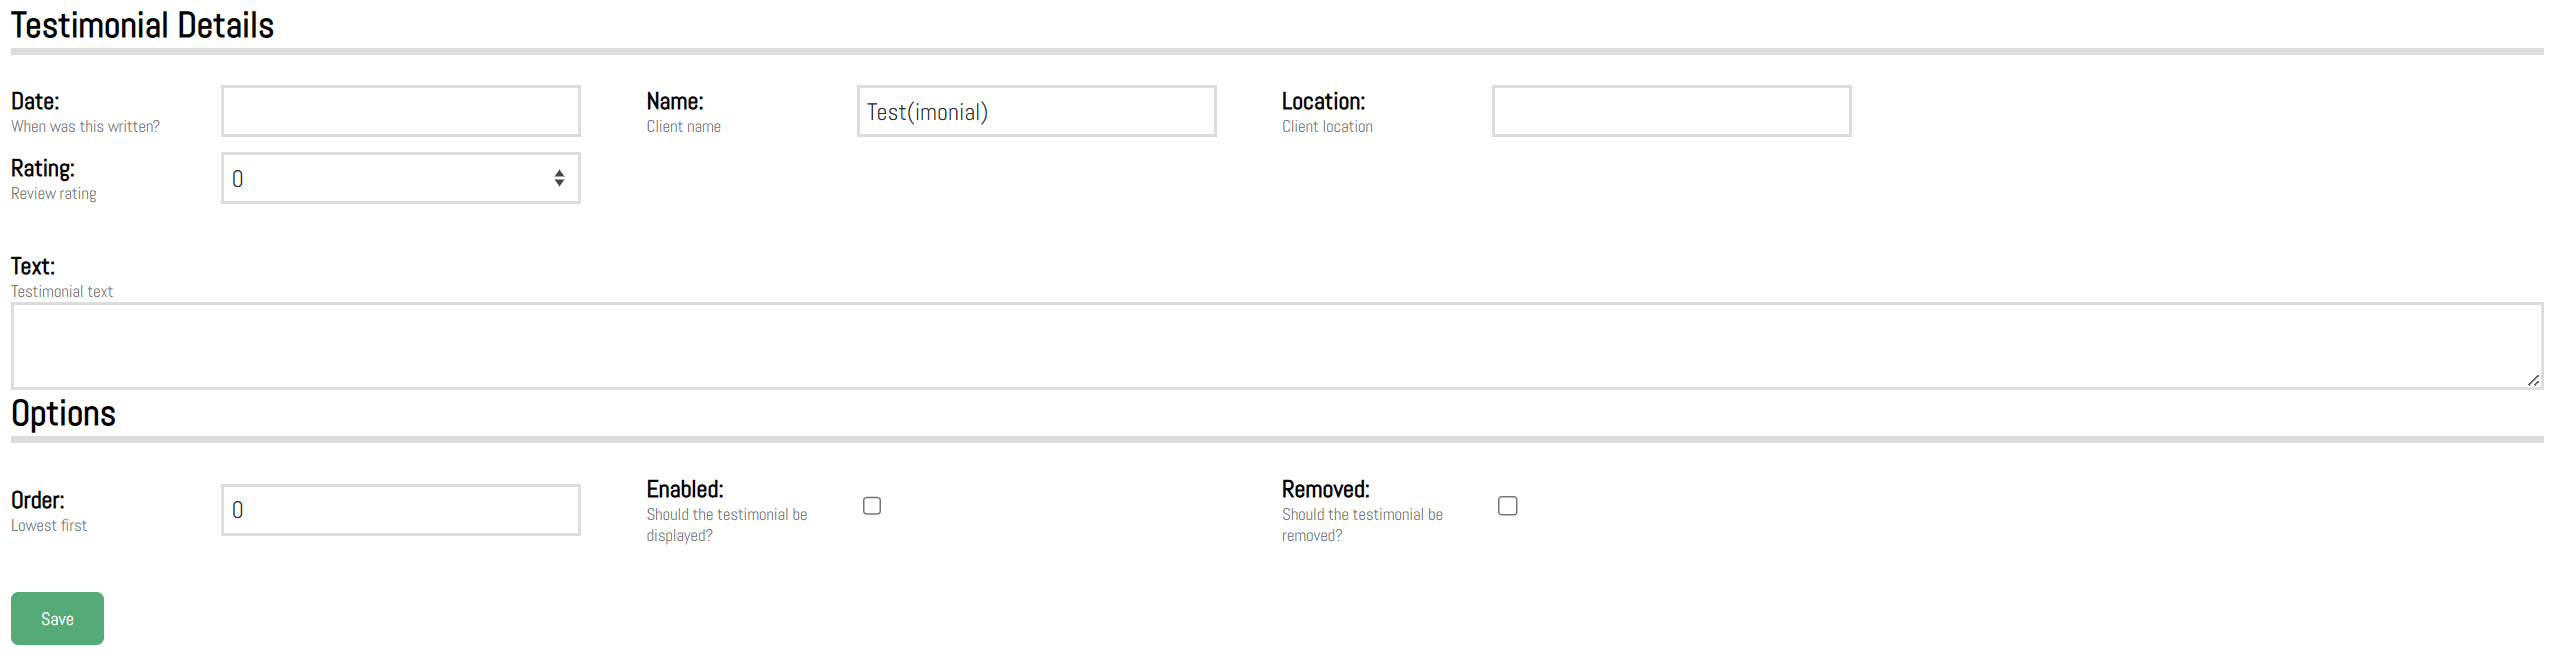
Task: Click the "Removed:" label text
Action: (x=1326, y=489)
